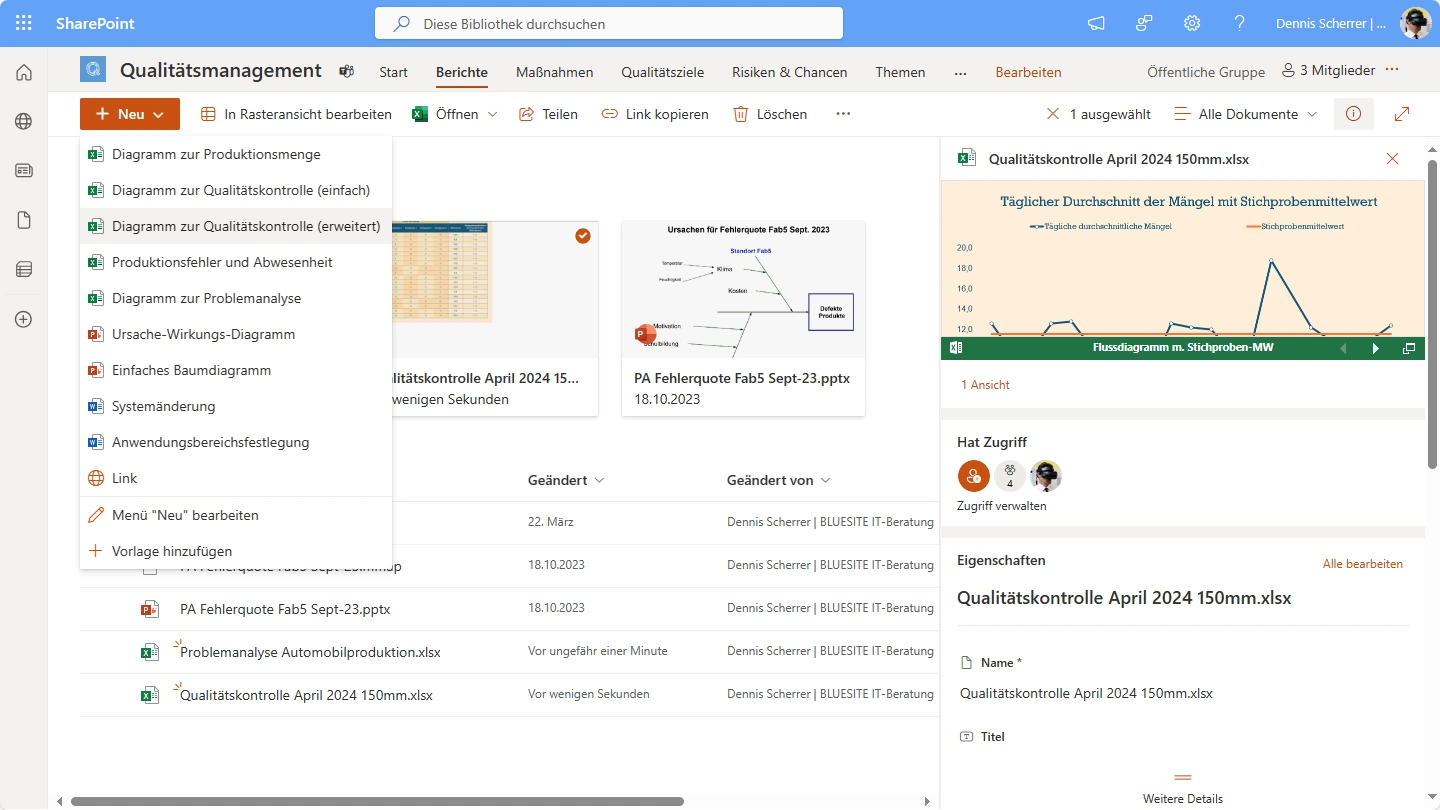Screen dimensions: 1440x810
Task: Select Anwendungsbereichsfestlegung template
Action: click(236, 442)
